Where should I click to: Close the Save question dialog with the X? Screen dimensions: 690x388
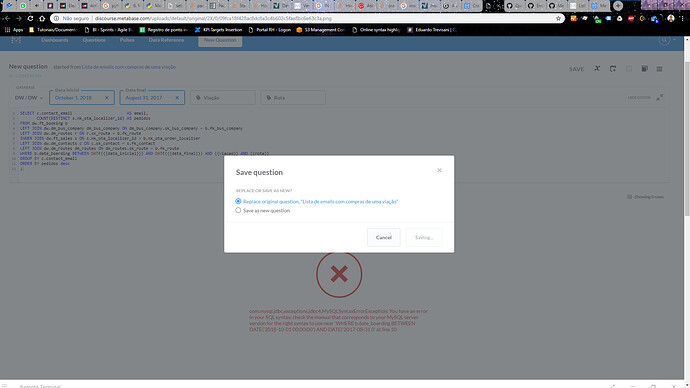[x=439, y=170]
